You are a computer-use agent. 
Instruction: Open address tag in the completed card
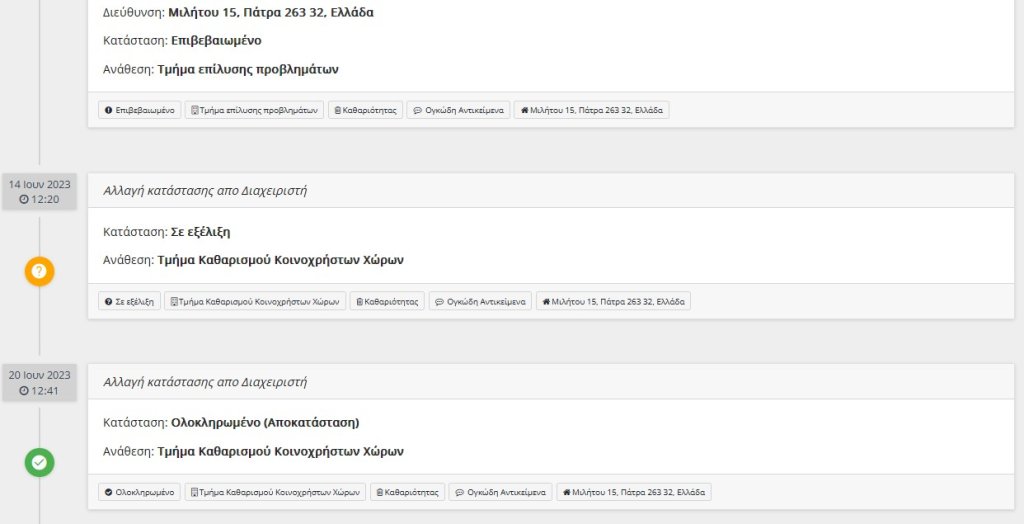pyautogui.click(x=634, y=492)
